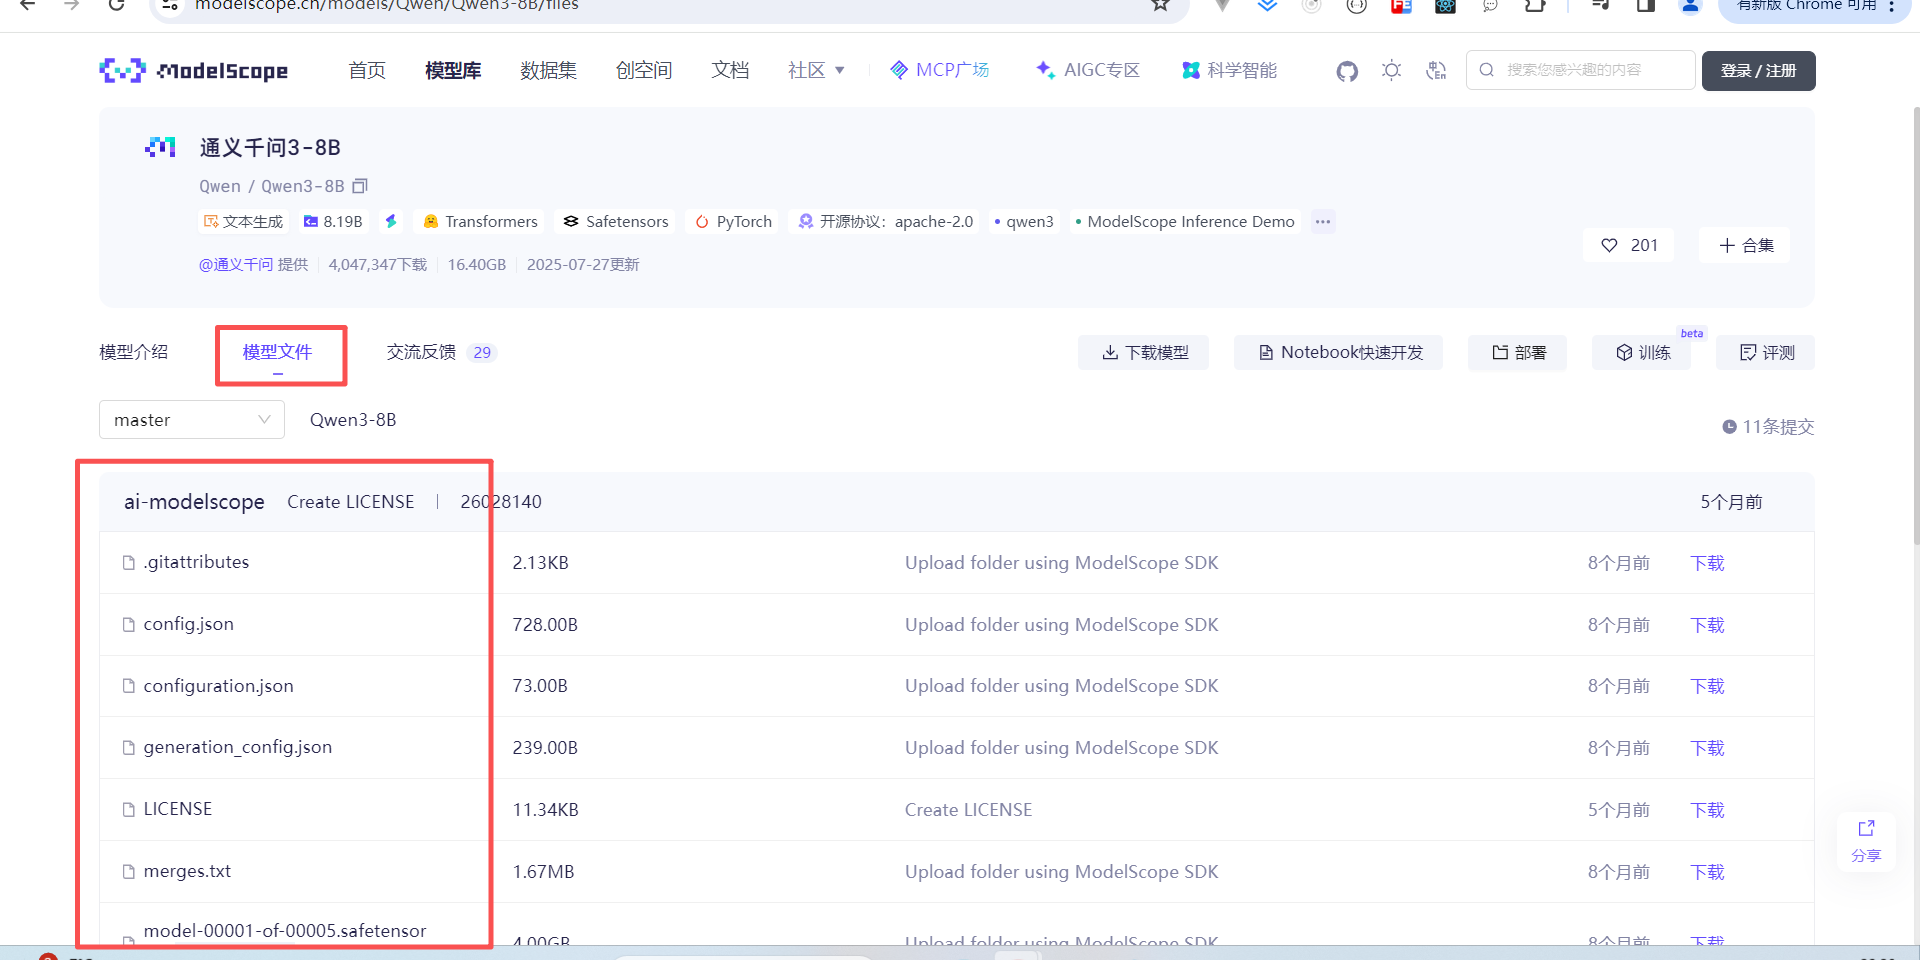The image size is (1920, 960).
Task: Open the .gitattributes file
Action: tap(196, 562)
